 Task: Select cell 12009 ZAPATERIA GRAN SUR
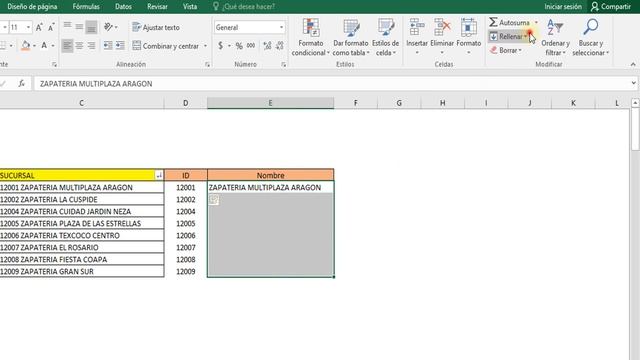click(x=82, y=271)
